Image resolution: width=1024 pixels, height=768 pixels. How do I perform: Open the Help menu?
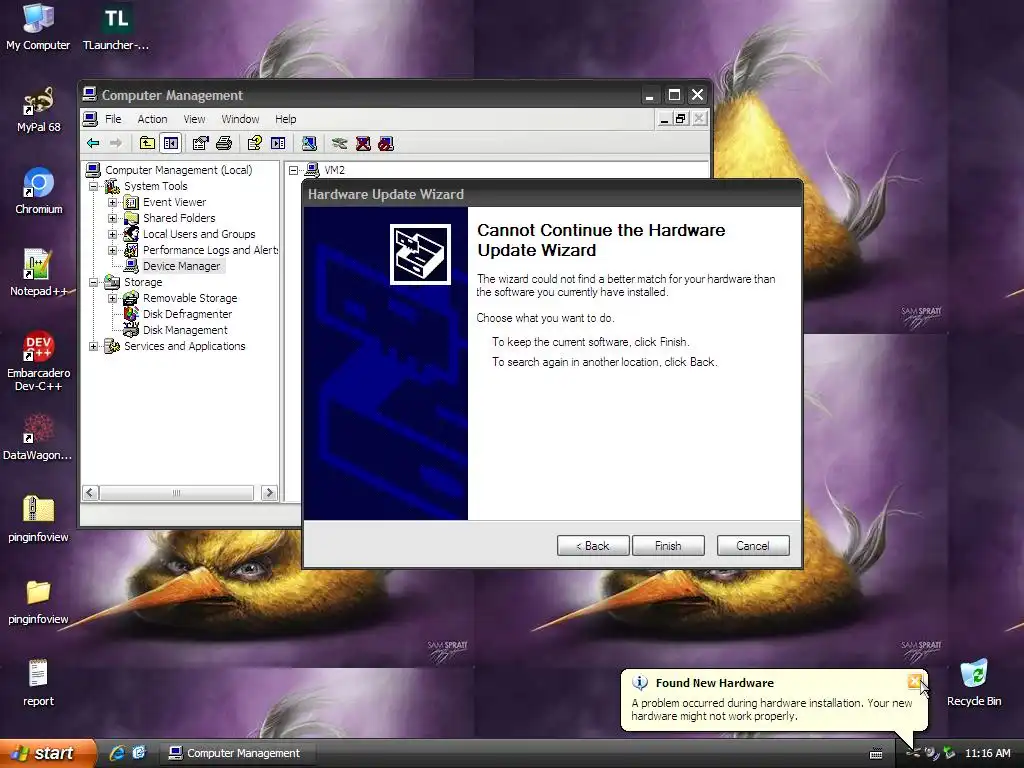tap(285, 119)
